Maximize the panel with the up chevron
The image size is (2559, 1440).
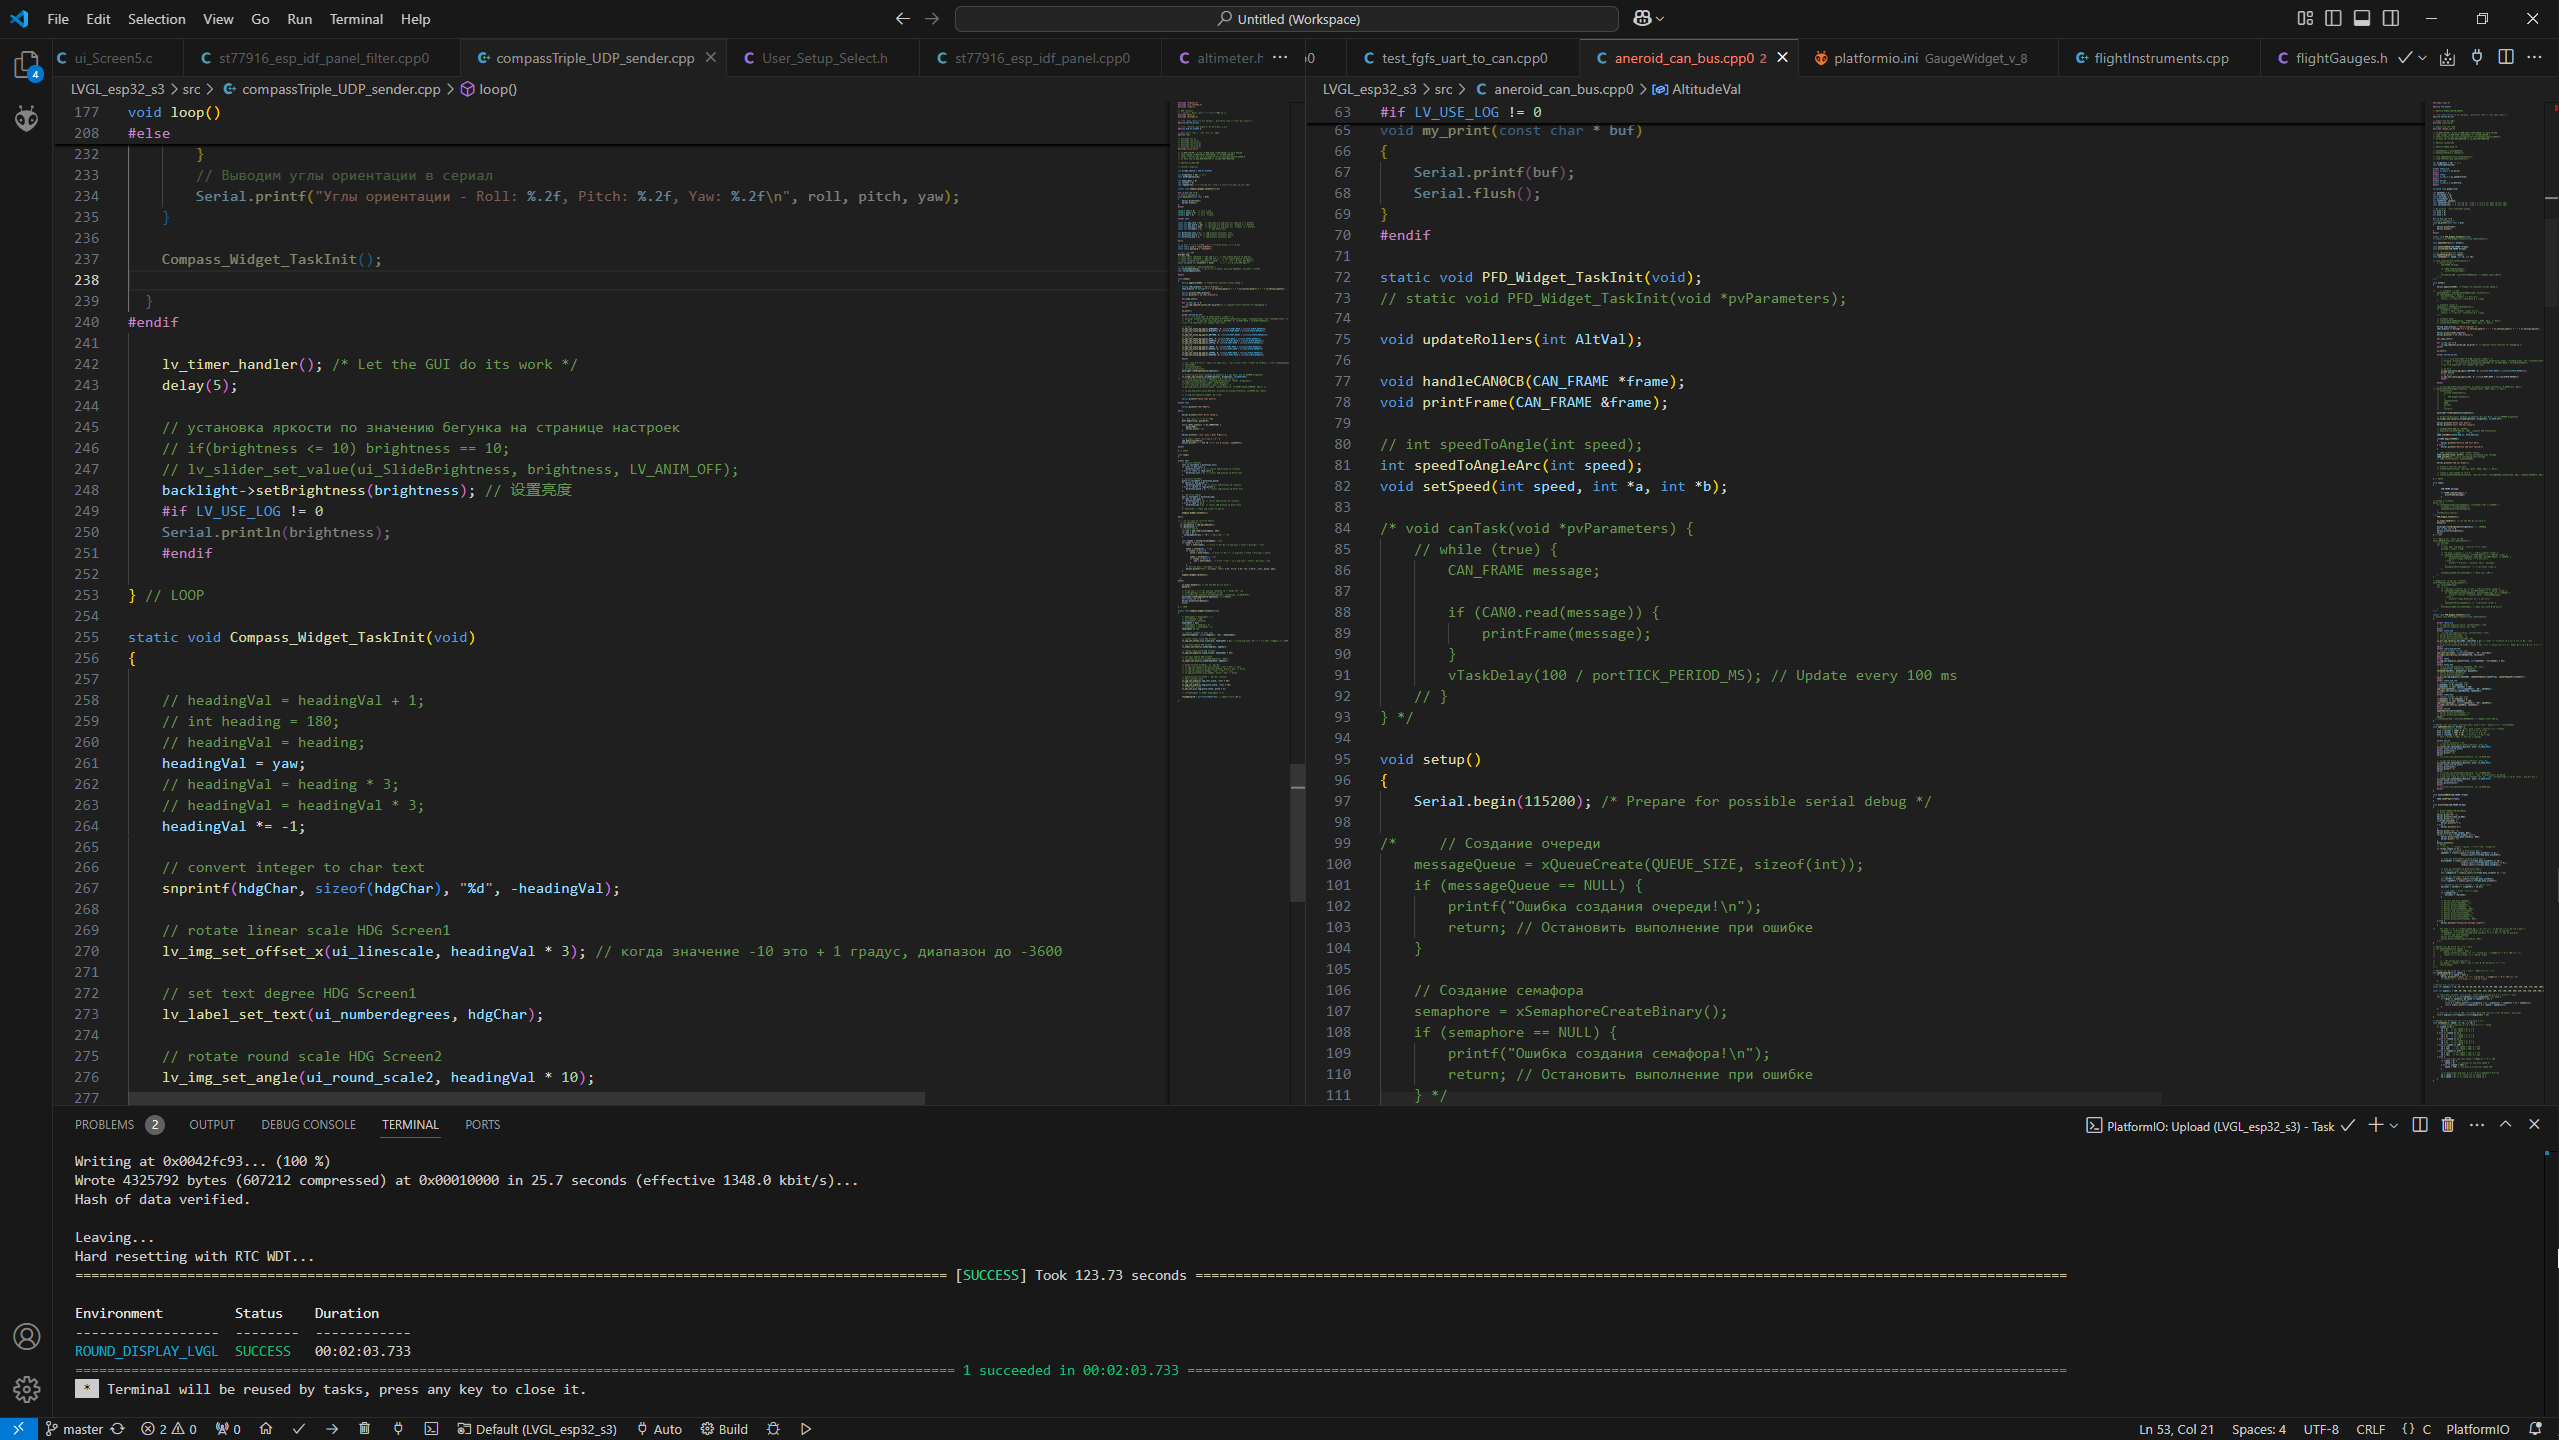coord(2506,1125)
